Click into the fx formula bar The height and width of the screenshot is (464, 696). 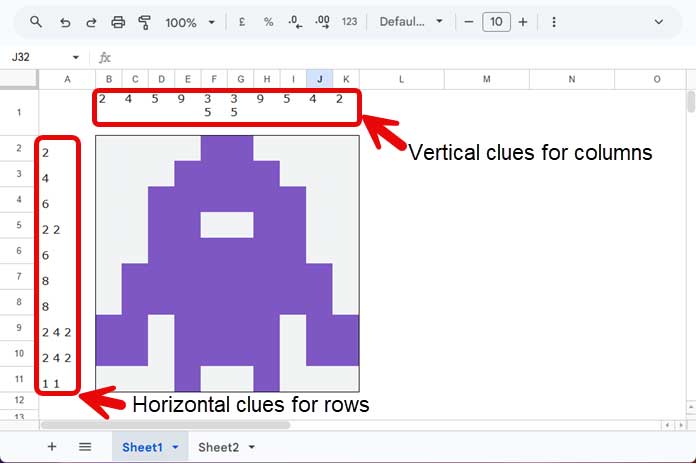tap(395, 57)
